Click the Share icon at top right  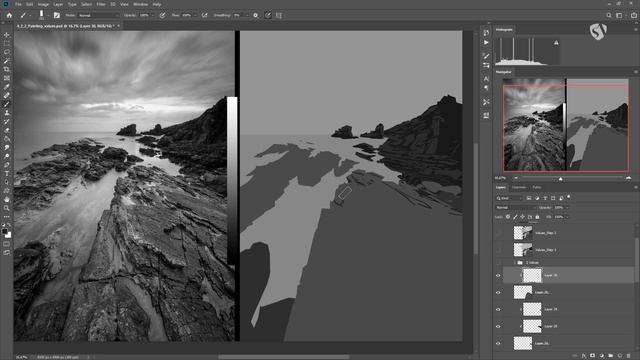point(633,15)
